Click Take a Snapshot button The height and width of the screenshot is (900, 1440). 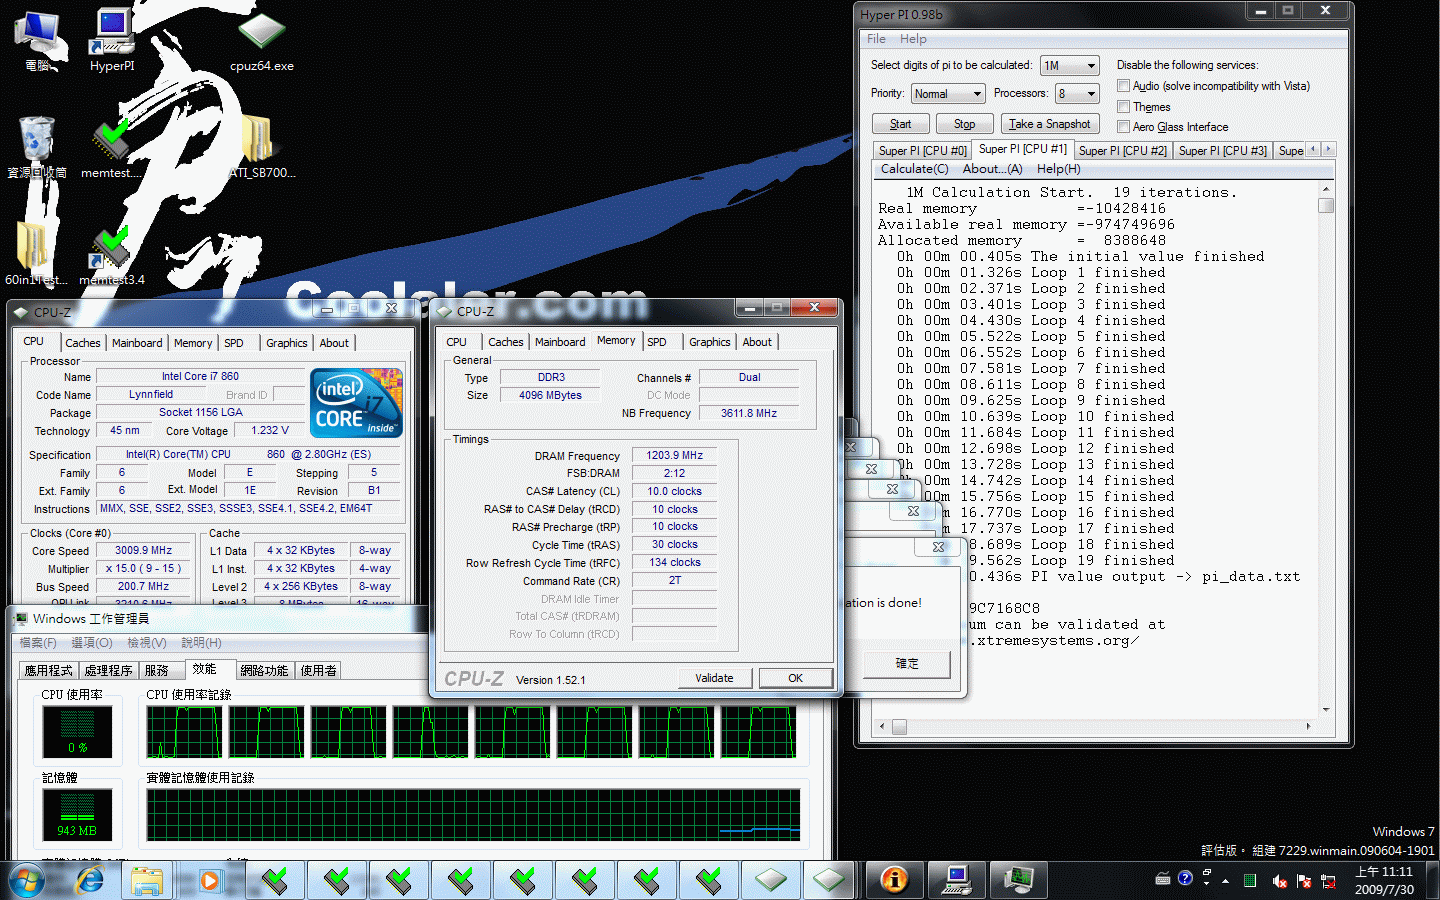coord(1049,124)
